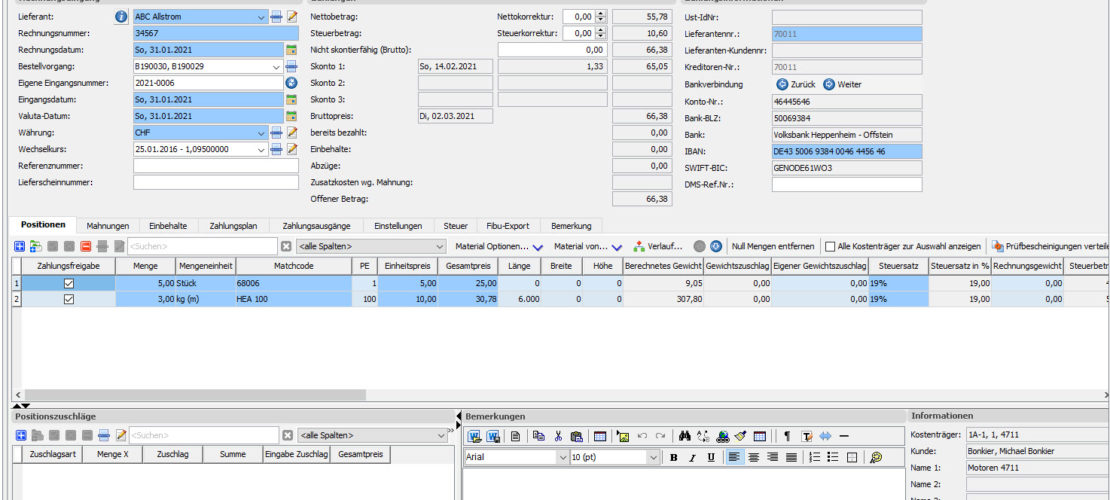
Task: Open the Wechselkurs dropdown
Action: 263,149
